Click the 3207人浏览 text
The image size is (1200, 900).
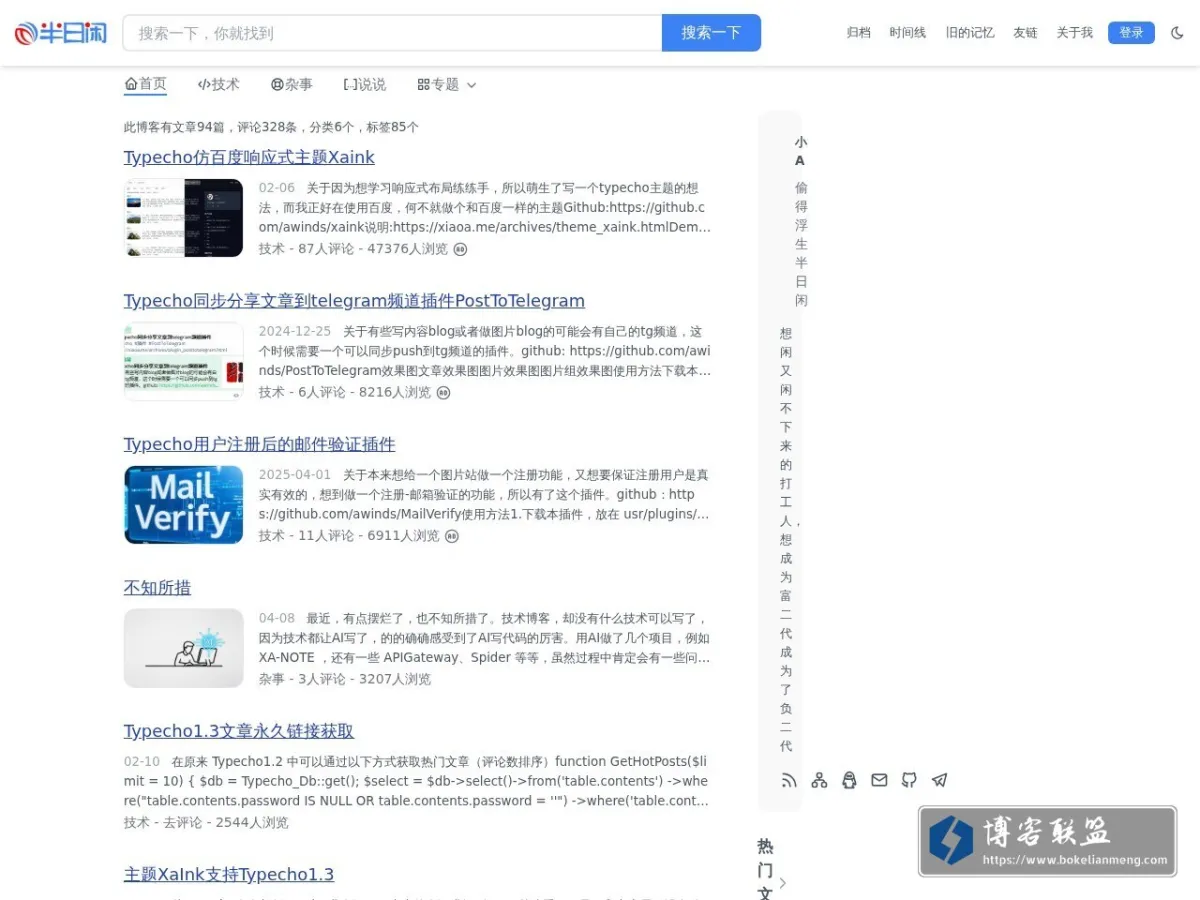(x=395, y=679)
